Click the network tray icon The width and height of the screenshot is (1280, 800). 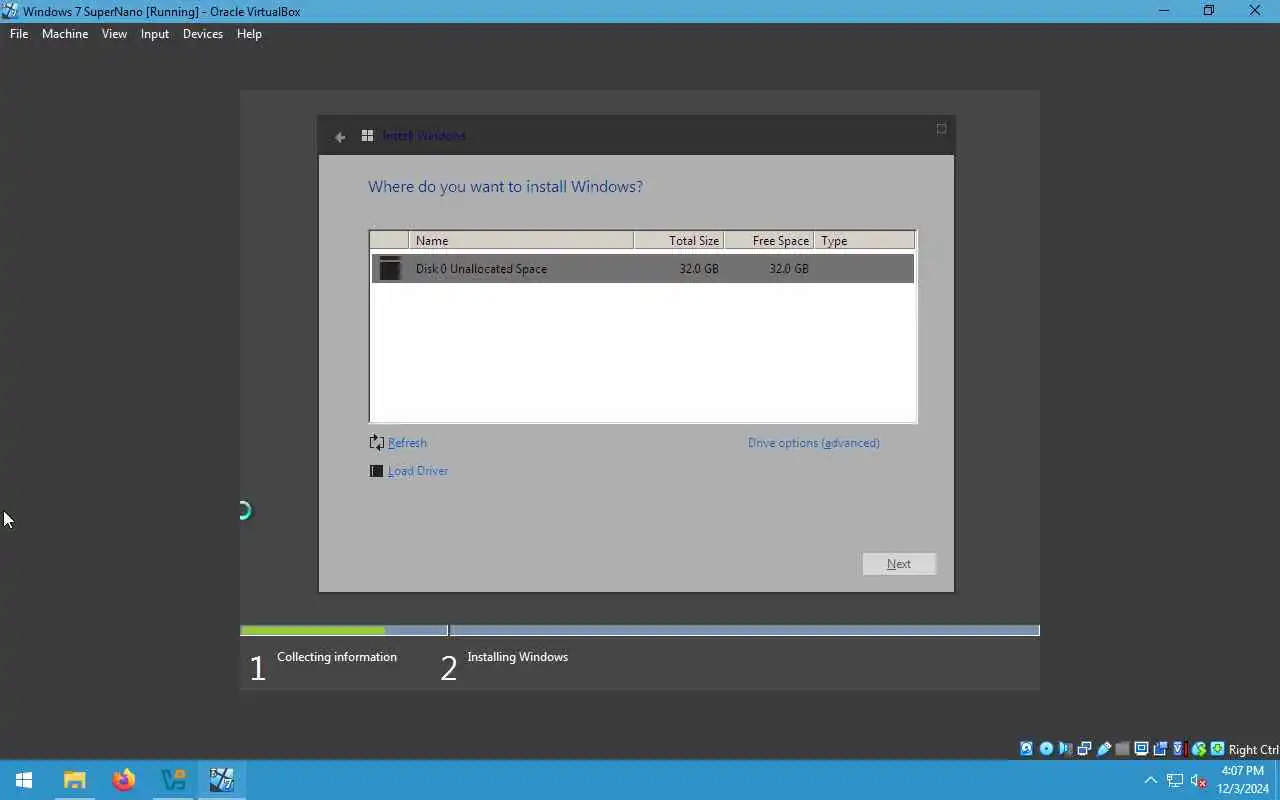[1175, 780]
